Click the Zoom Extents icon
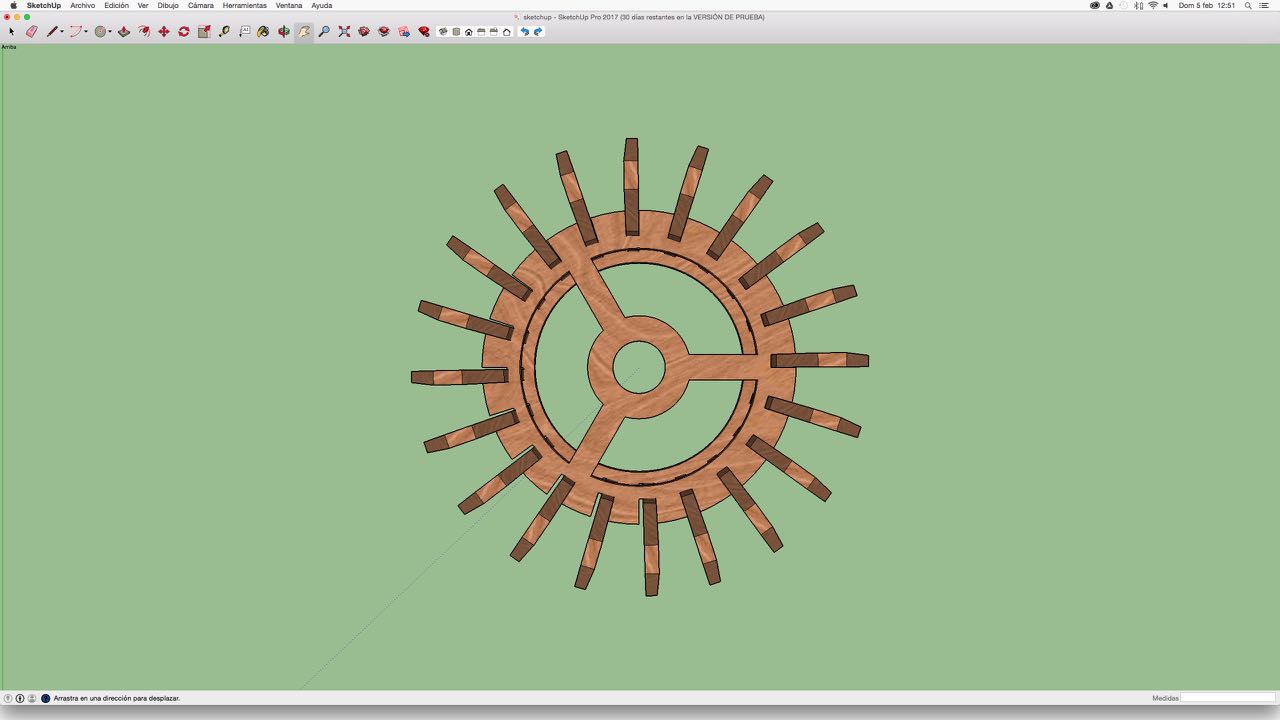This screenshot has height=720, width=1280. pyautogui.click(x=344, y=32)
